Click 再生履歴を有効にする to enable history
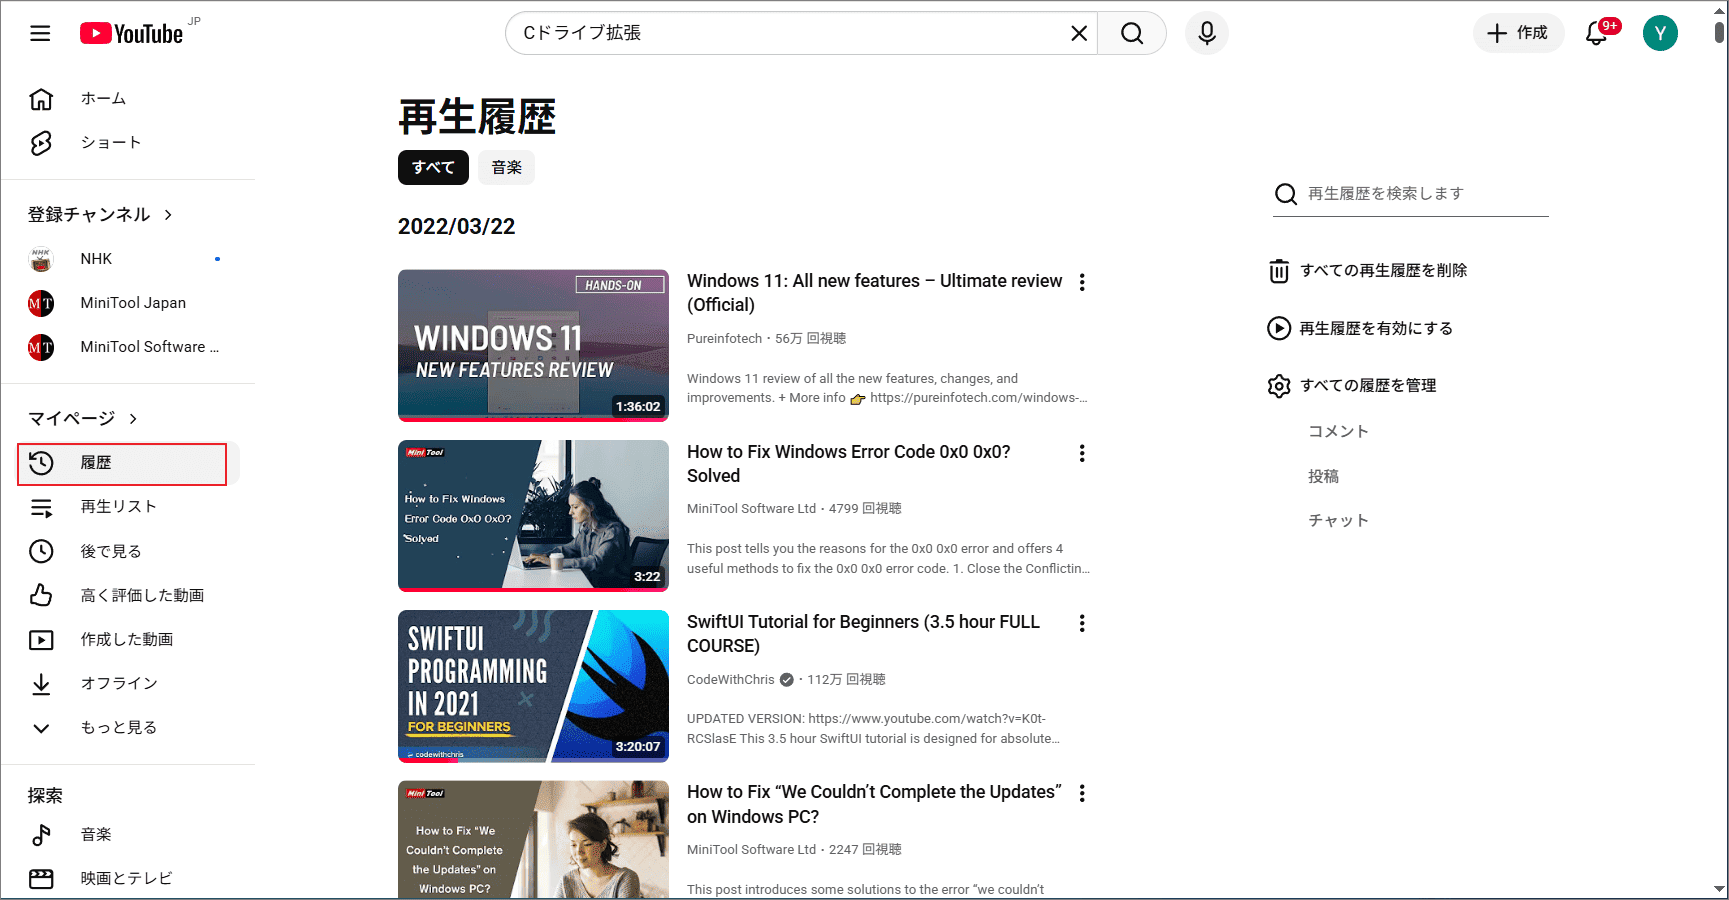The width and height of the screenshot is (1729, 900). click(1378, 328)
